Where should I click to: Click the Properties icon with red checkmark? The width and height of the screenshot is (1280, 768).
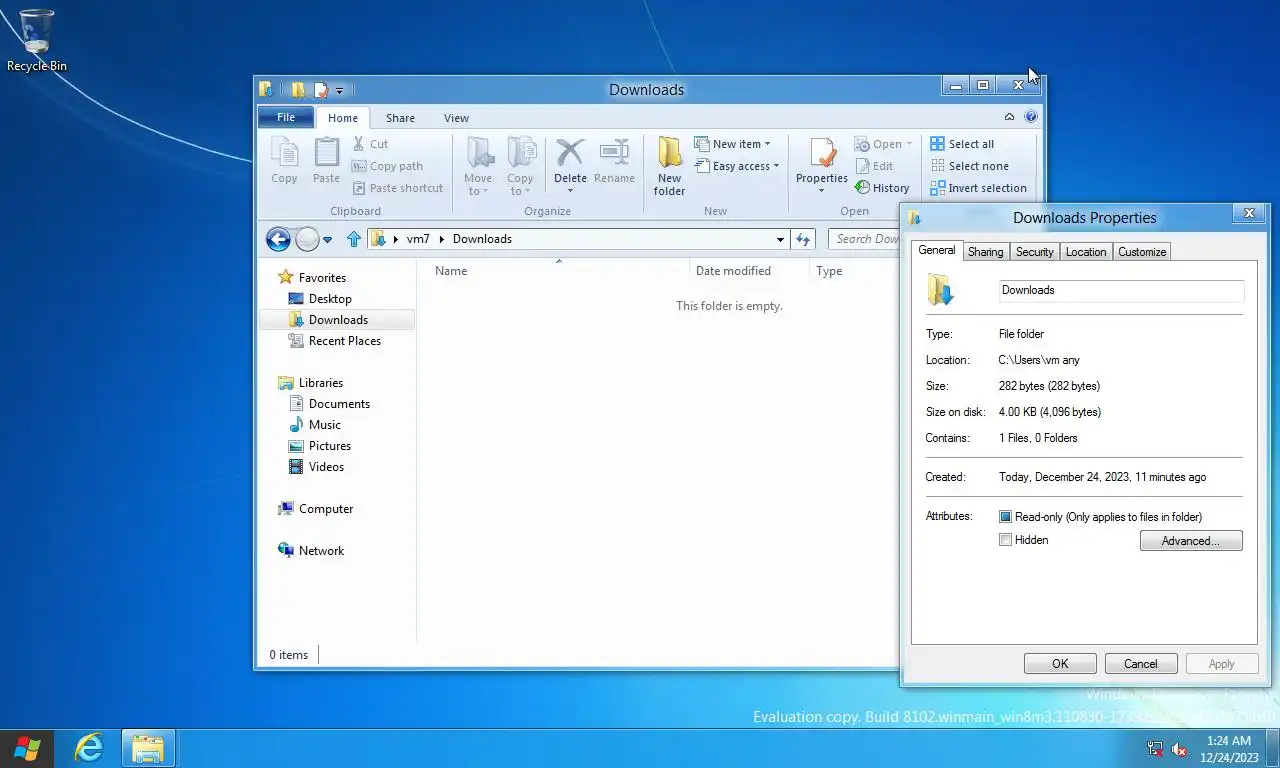(822, 153)
